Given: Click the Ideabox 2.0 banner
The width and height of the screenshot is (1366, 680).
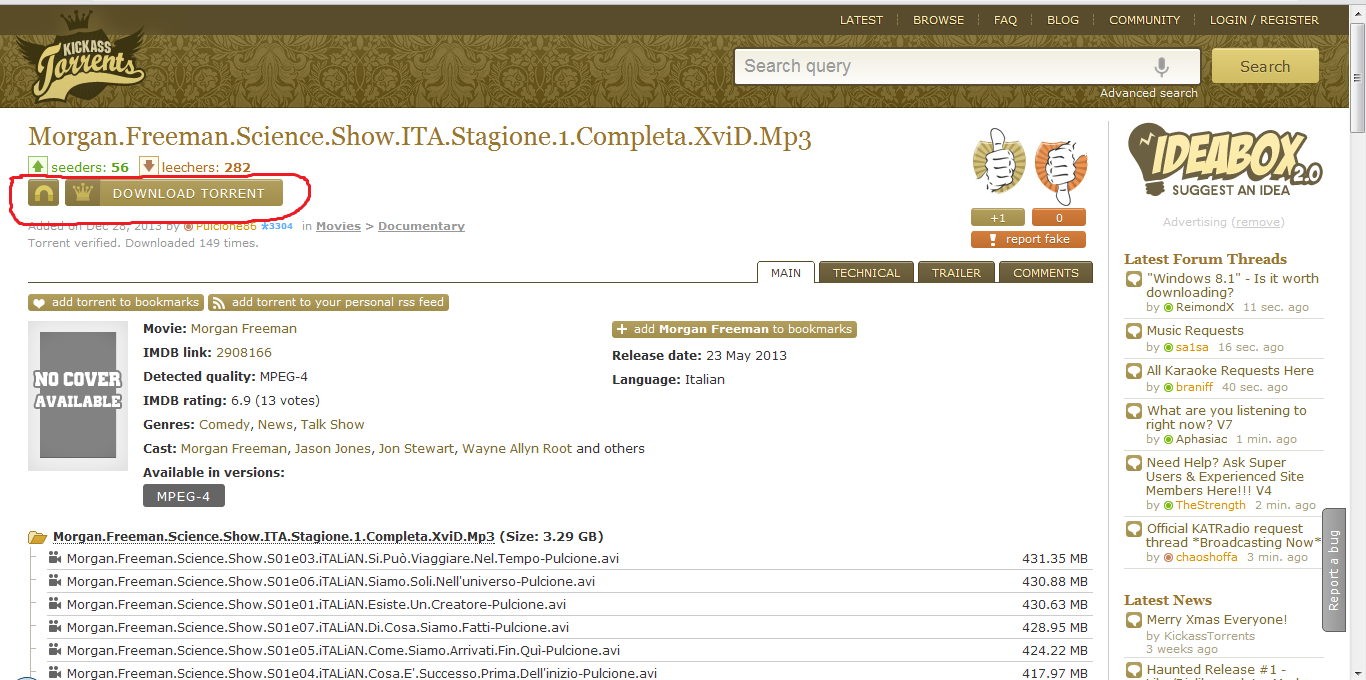Looking at the screenshot, I should (x=1224, y=160).
